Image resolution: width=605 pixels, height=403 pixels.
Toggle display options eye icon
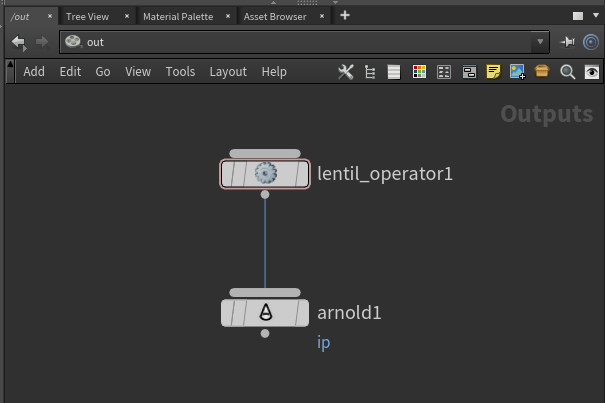click(x=592, y=72)
